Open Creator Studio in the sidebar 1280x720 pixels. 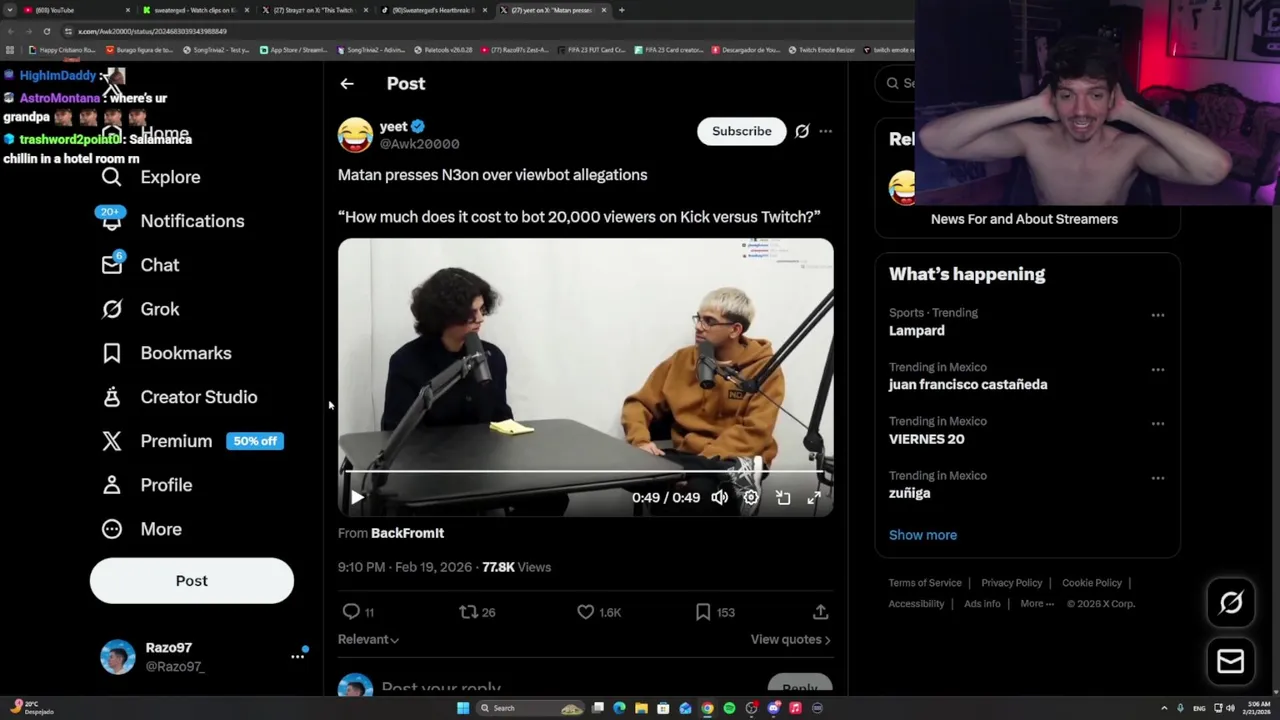(180, 397)
